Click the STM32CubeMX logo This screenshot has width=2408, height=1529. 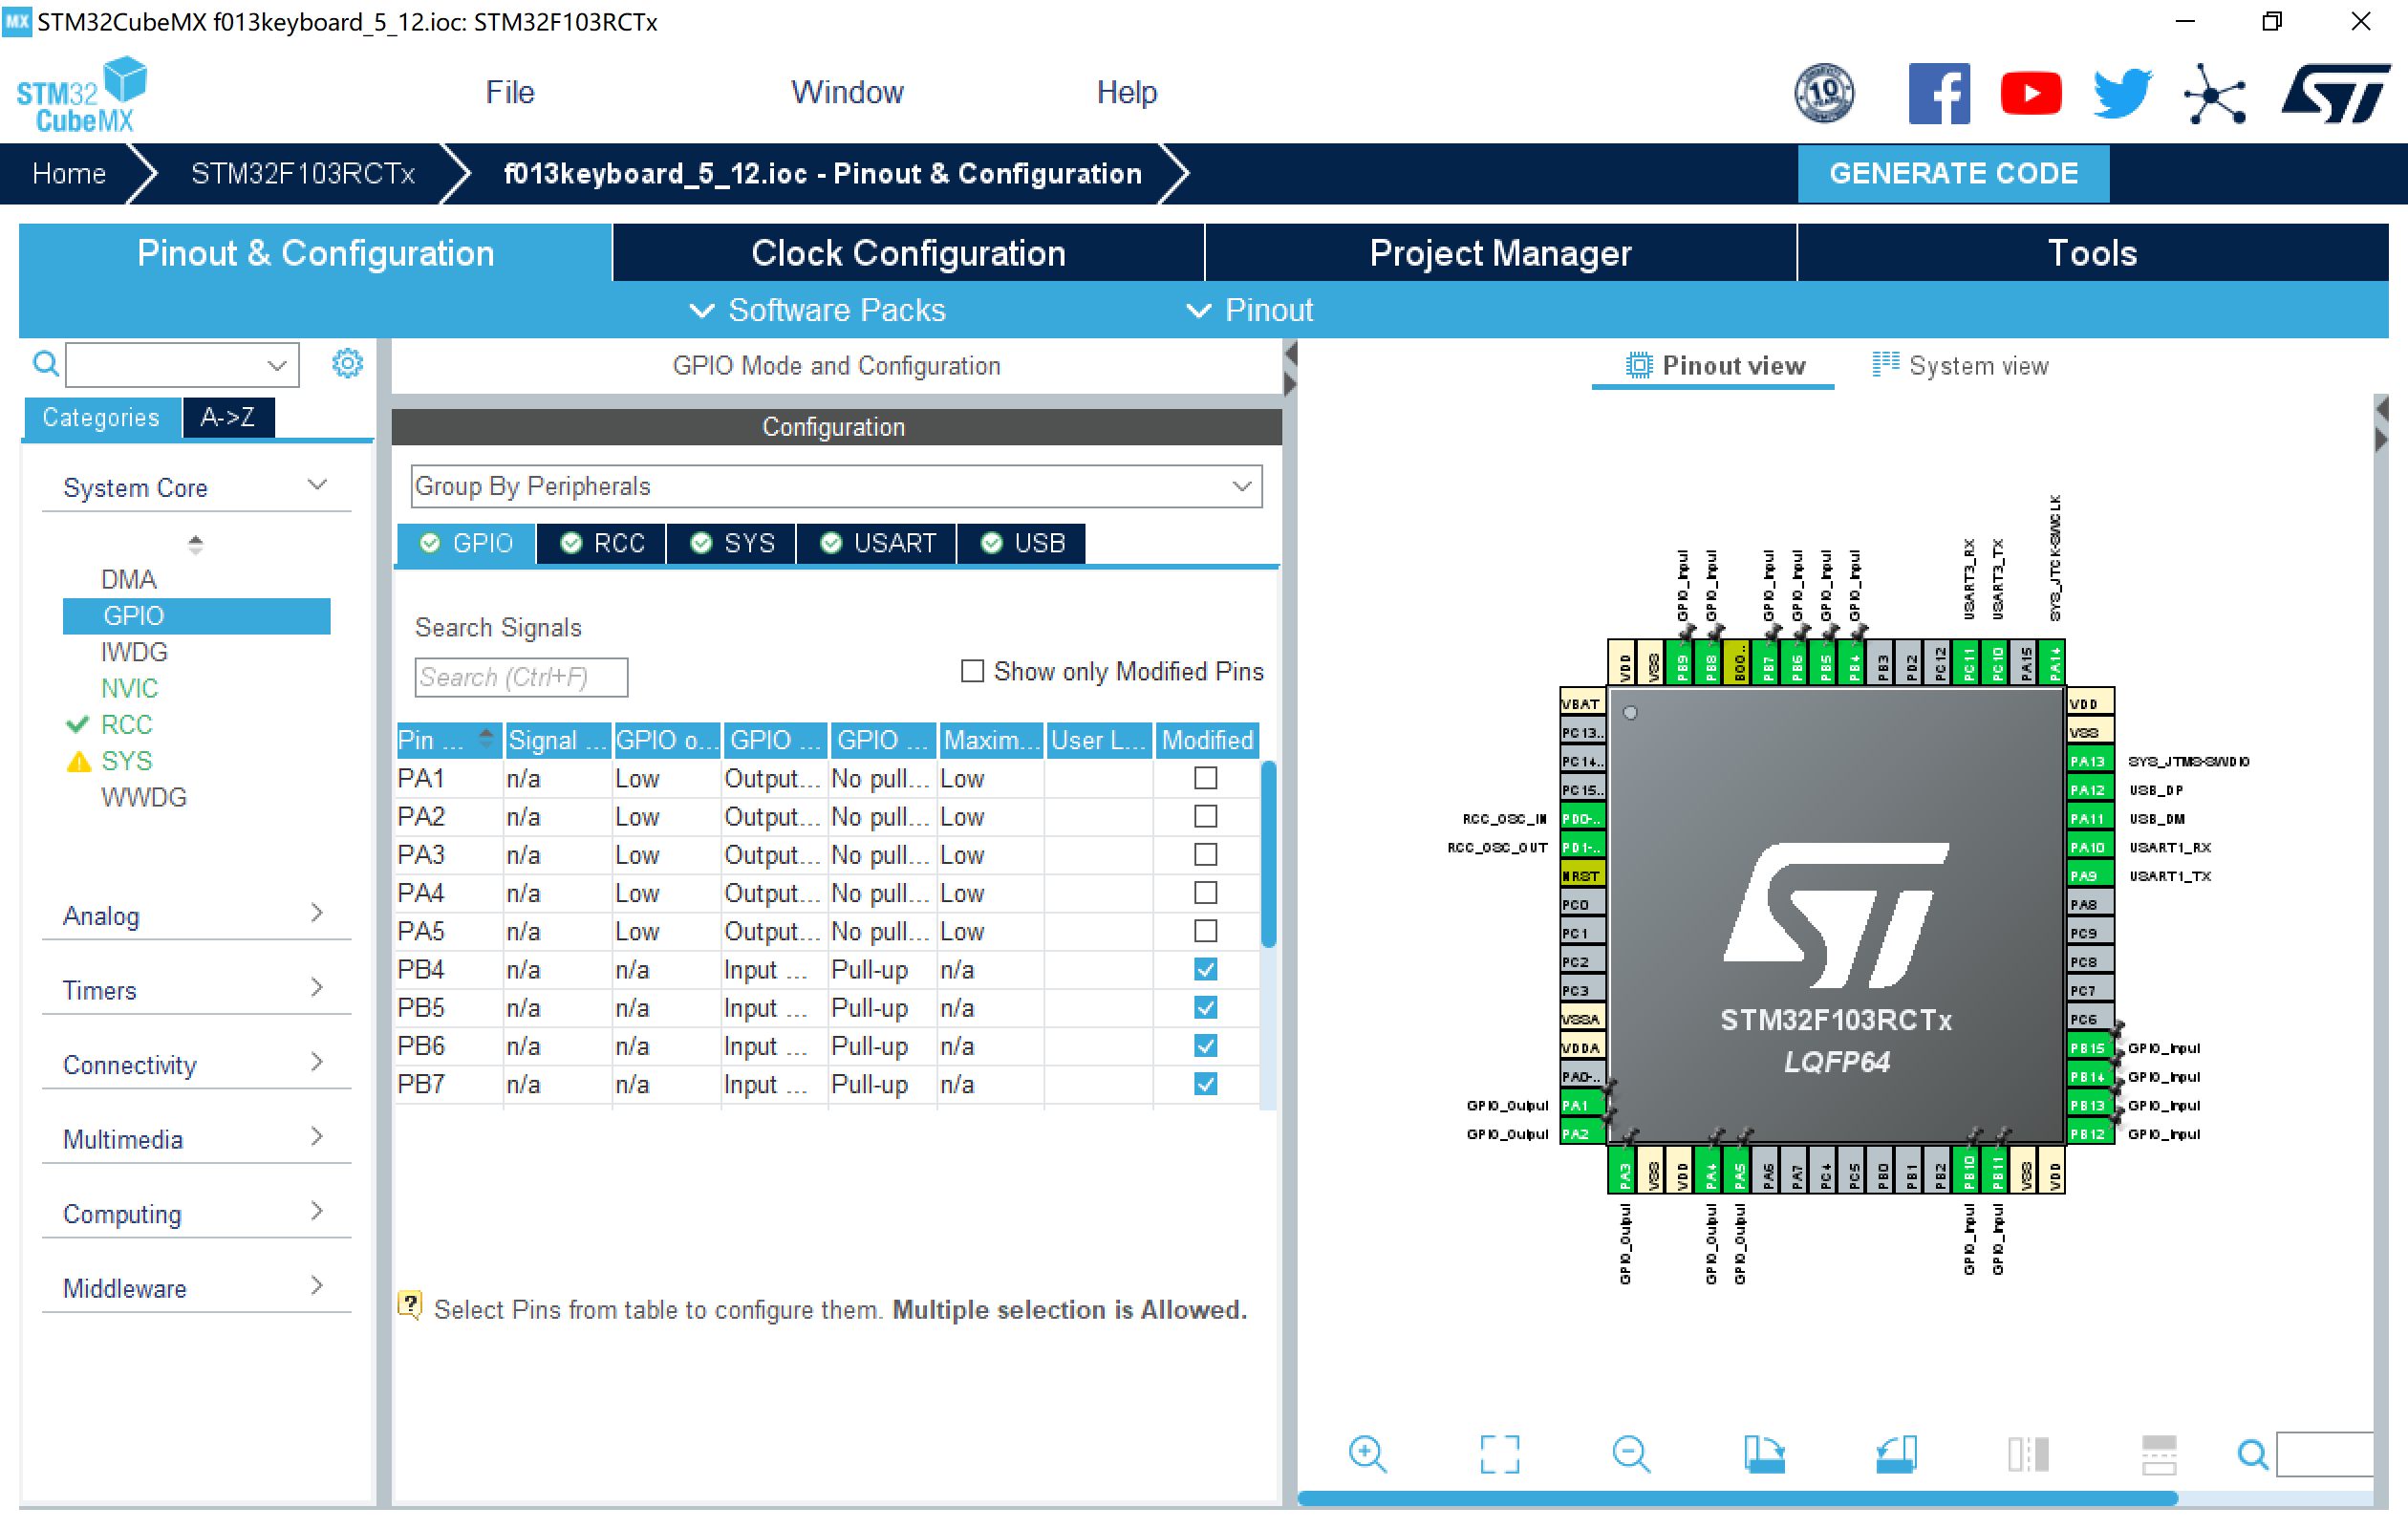(x=82, y=95)
